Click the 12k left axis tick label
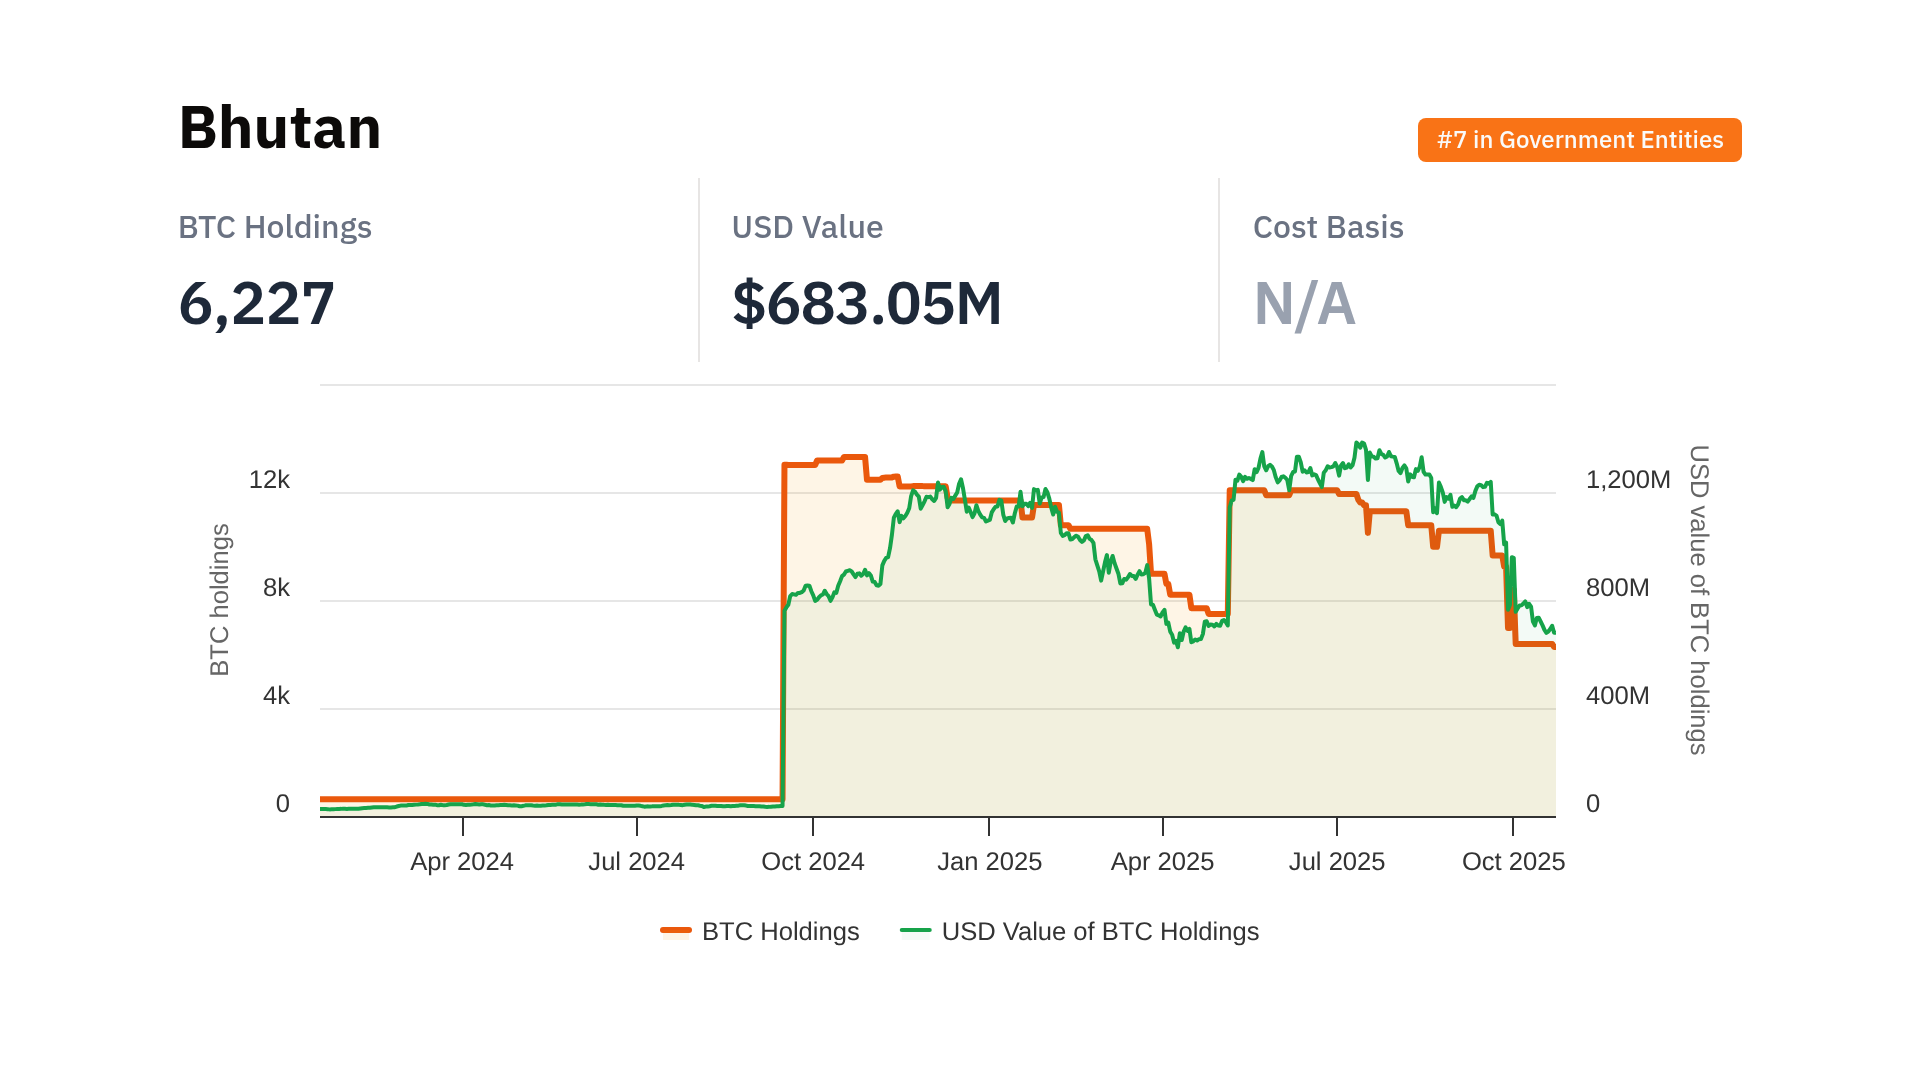 coord(269,480)
